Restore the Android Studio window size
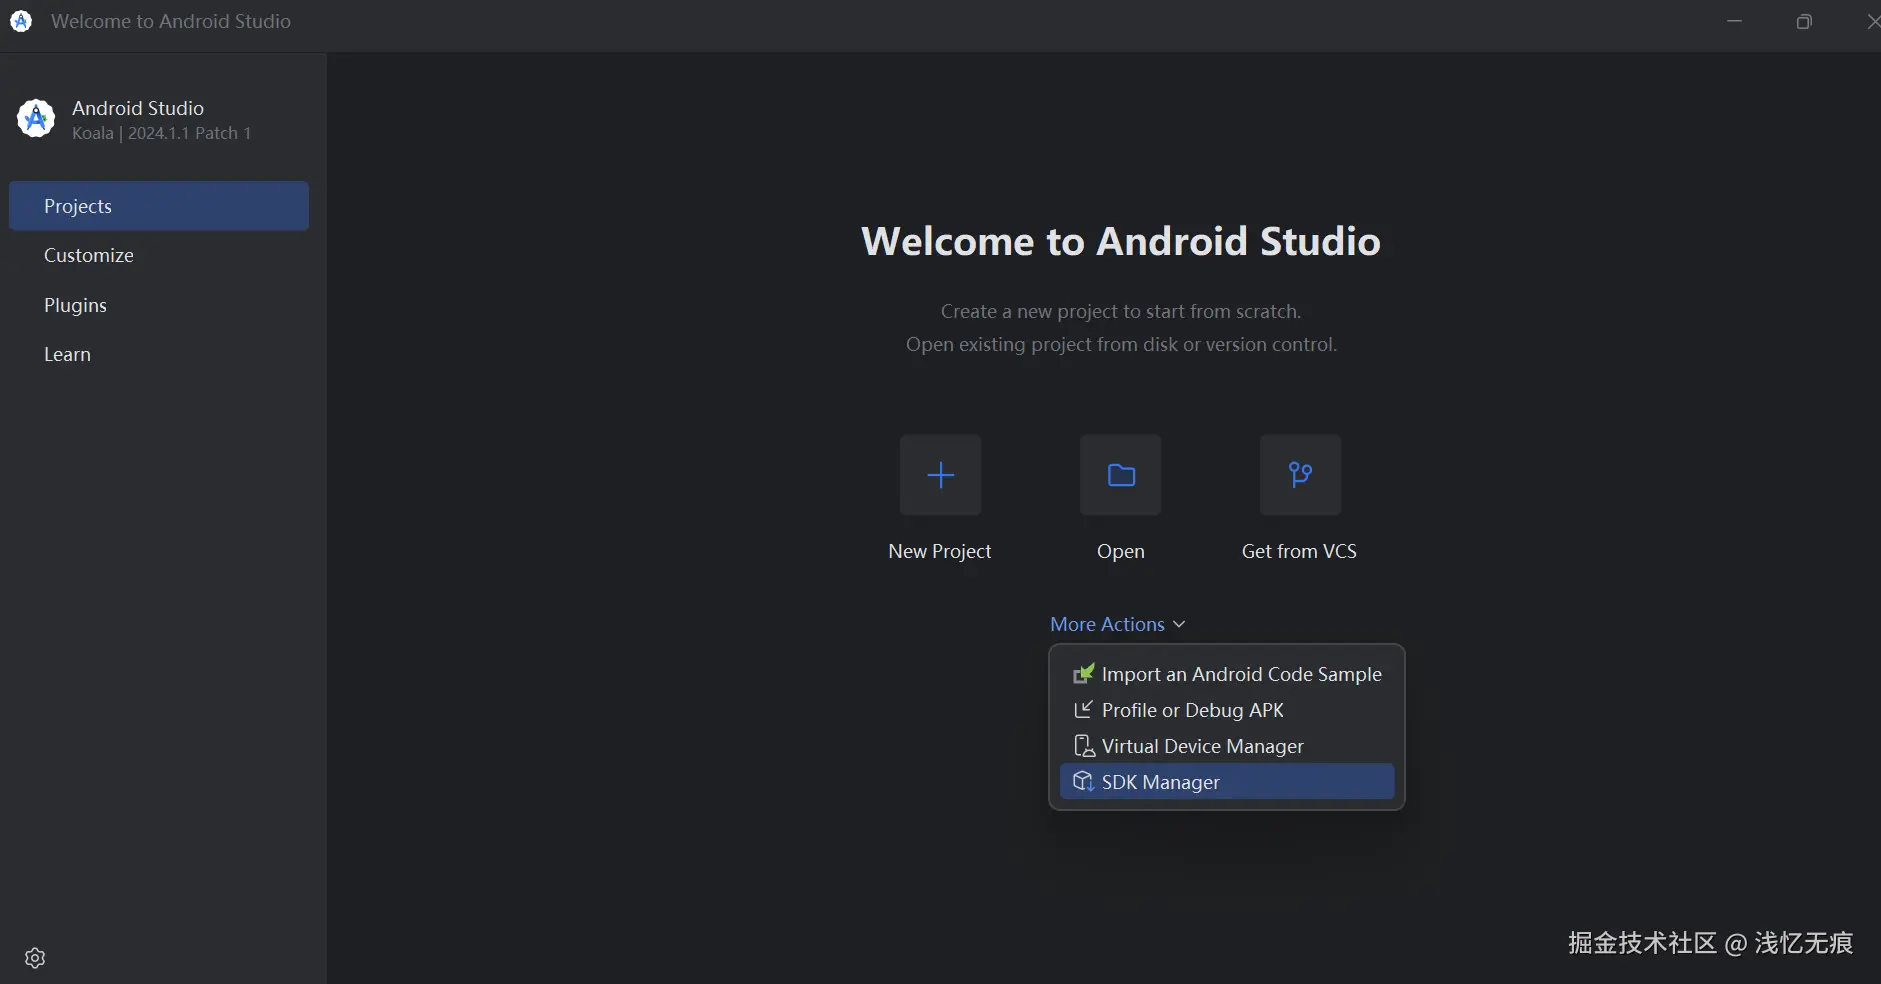 1804,21
